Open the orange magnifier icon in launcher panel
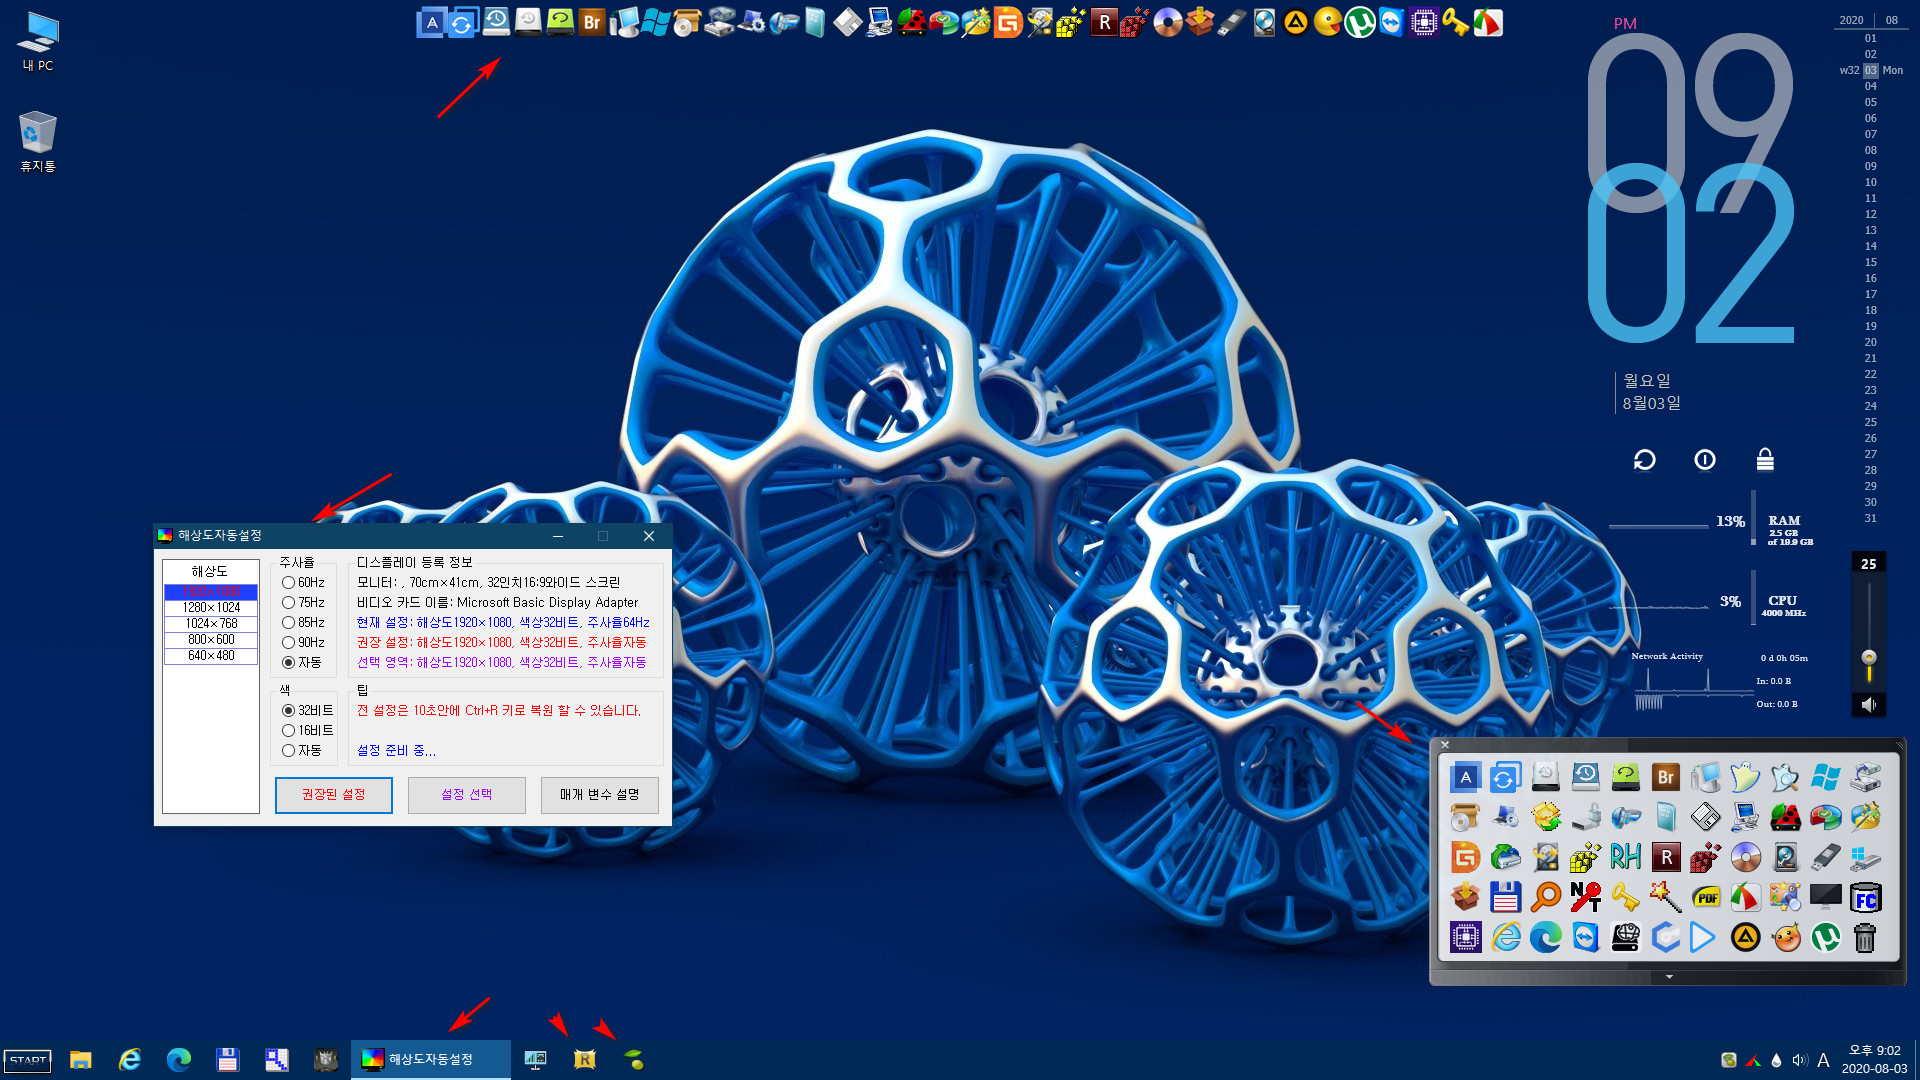Image resolution: width=1920 pixels, height=1080 pixels. (x=1545, y=897)
